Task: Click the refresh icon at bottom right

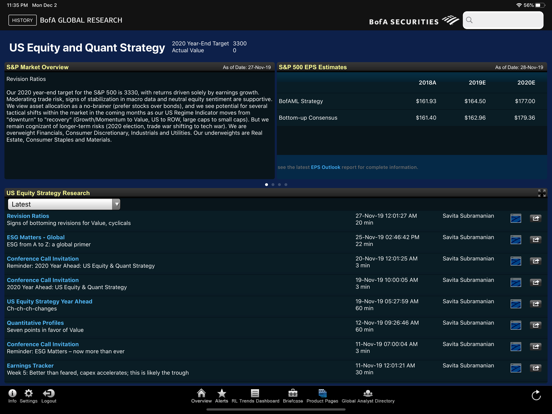Action: click(536, 395)
